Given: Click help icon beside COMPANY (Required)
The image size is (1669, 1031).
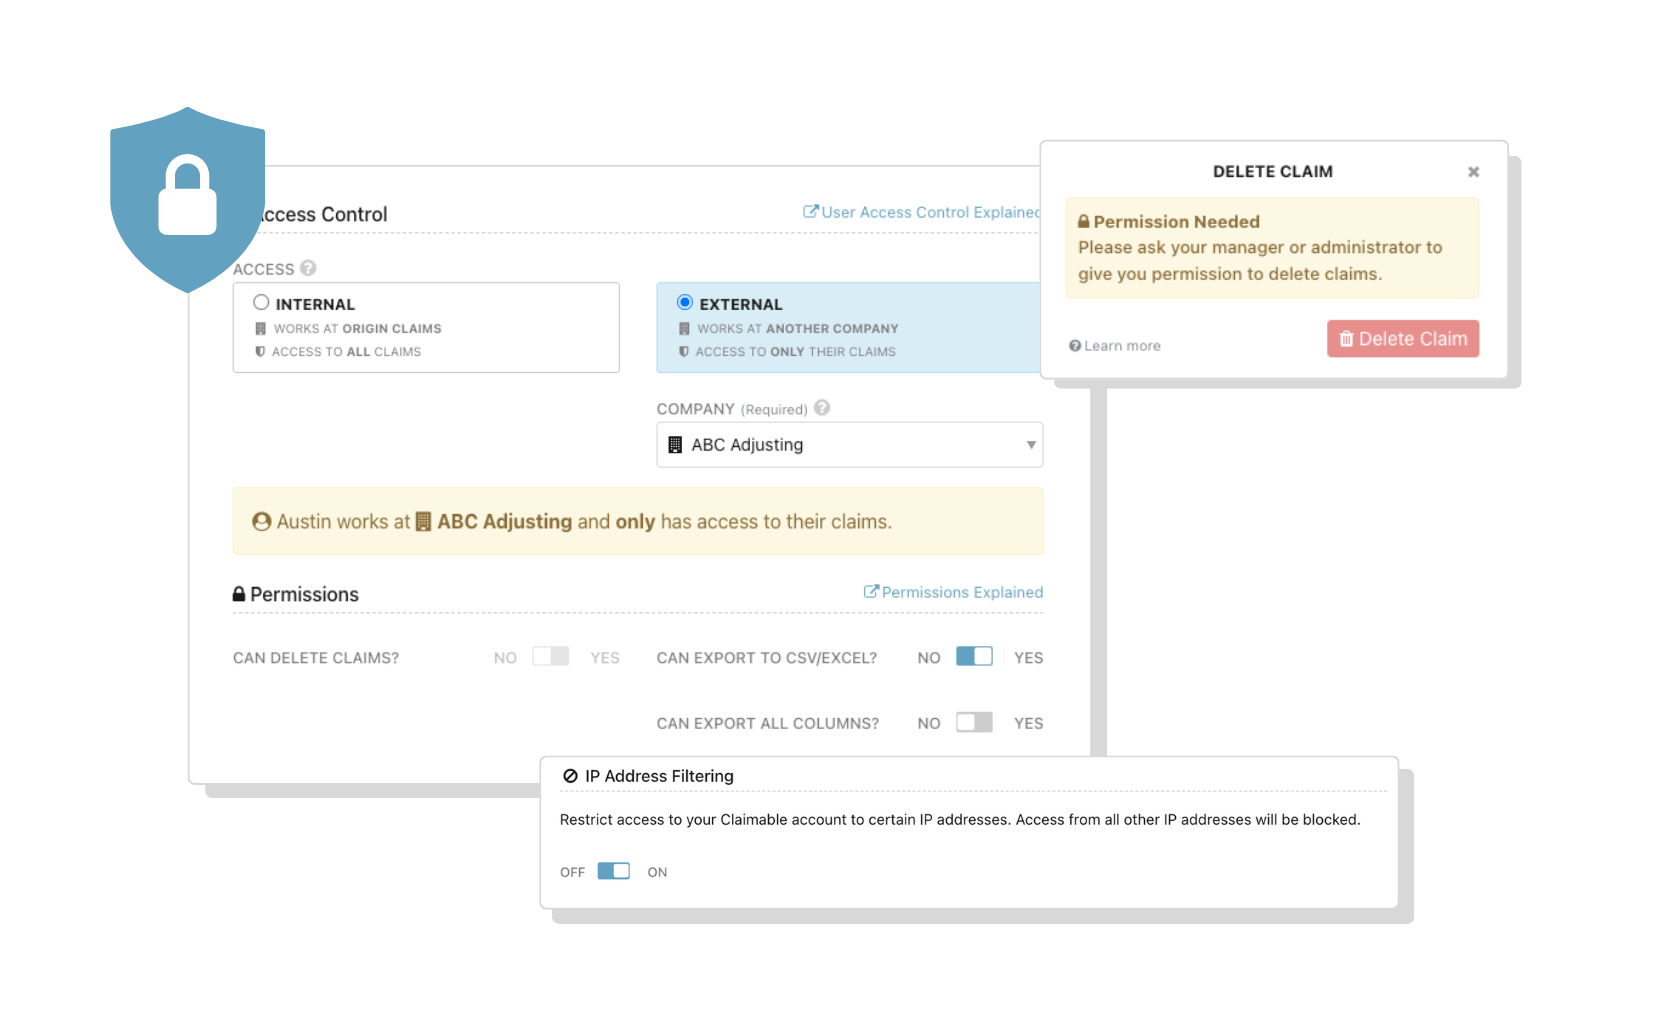Looking at the screenshot, I should [x=822, y=408].
